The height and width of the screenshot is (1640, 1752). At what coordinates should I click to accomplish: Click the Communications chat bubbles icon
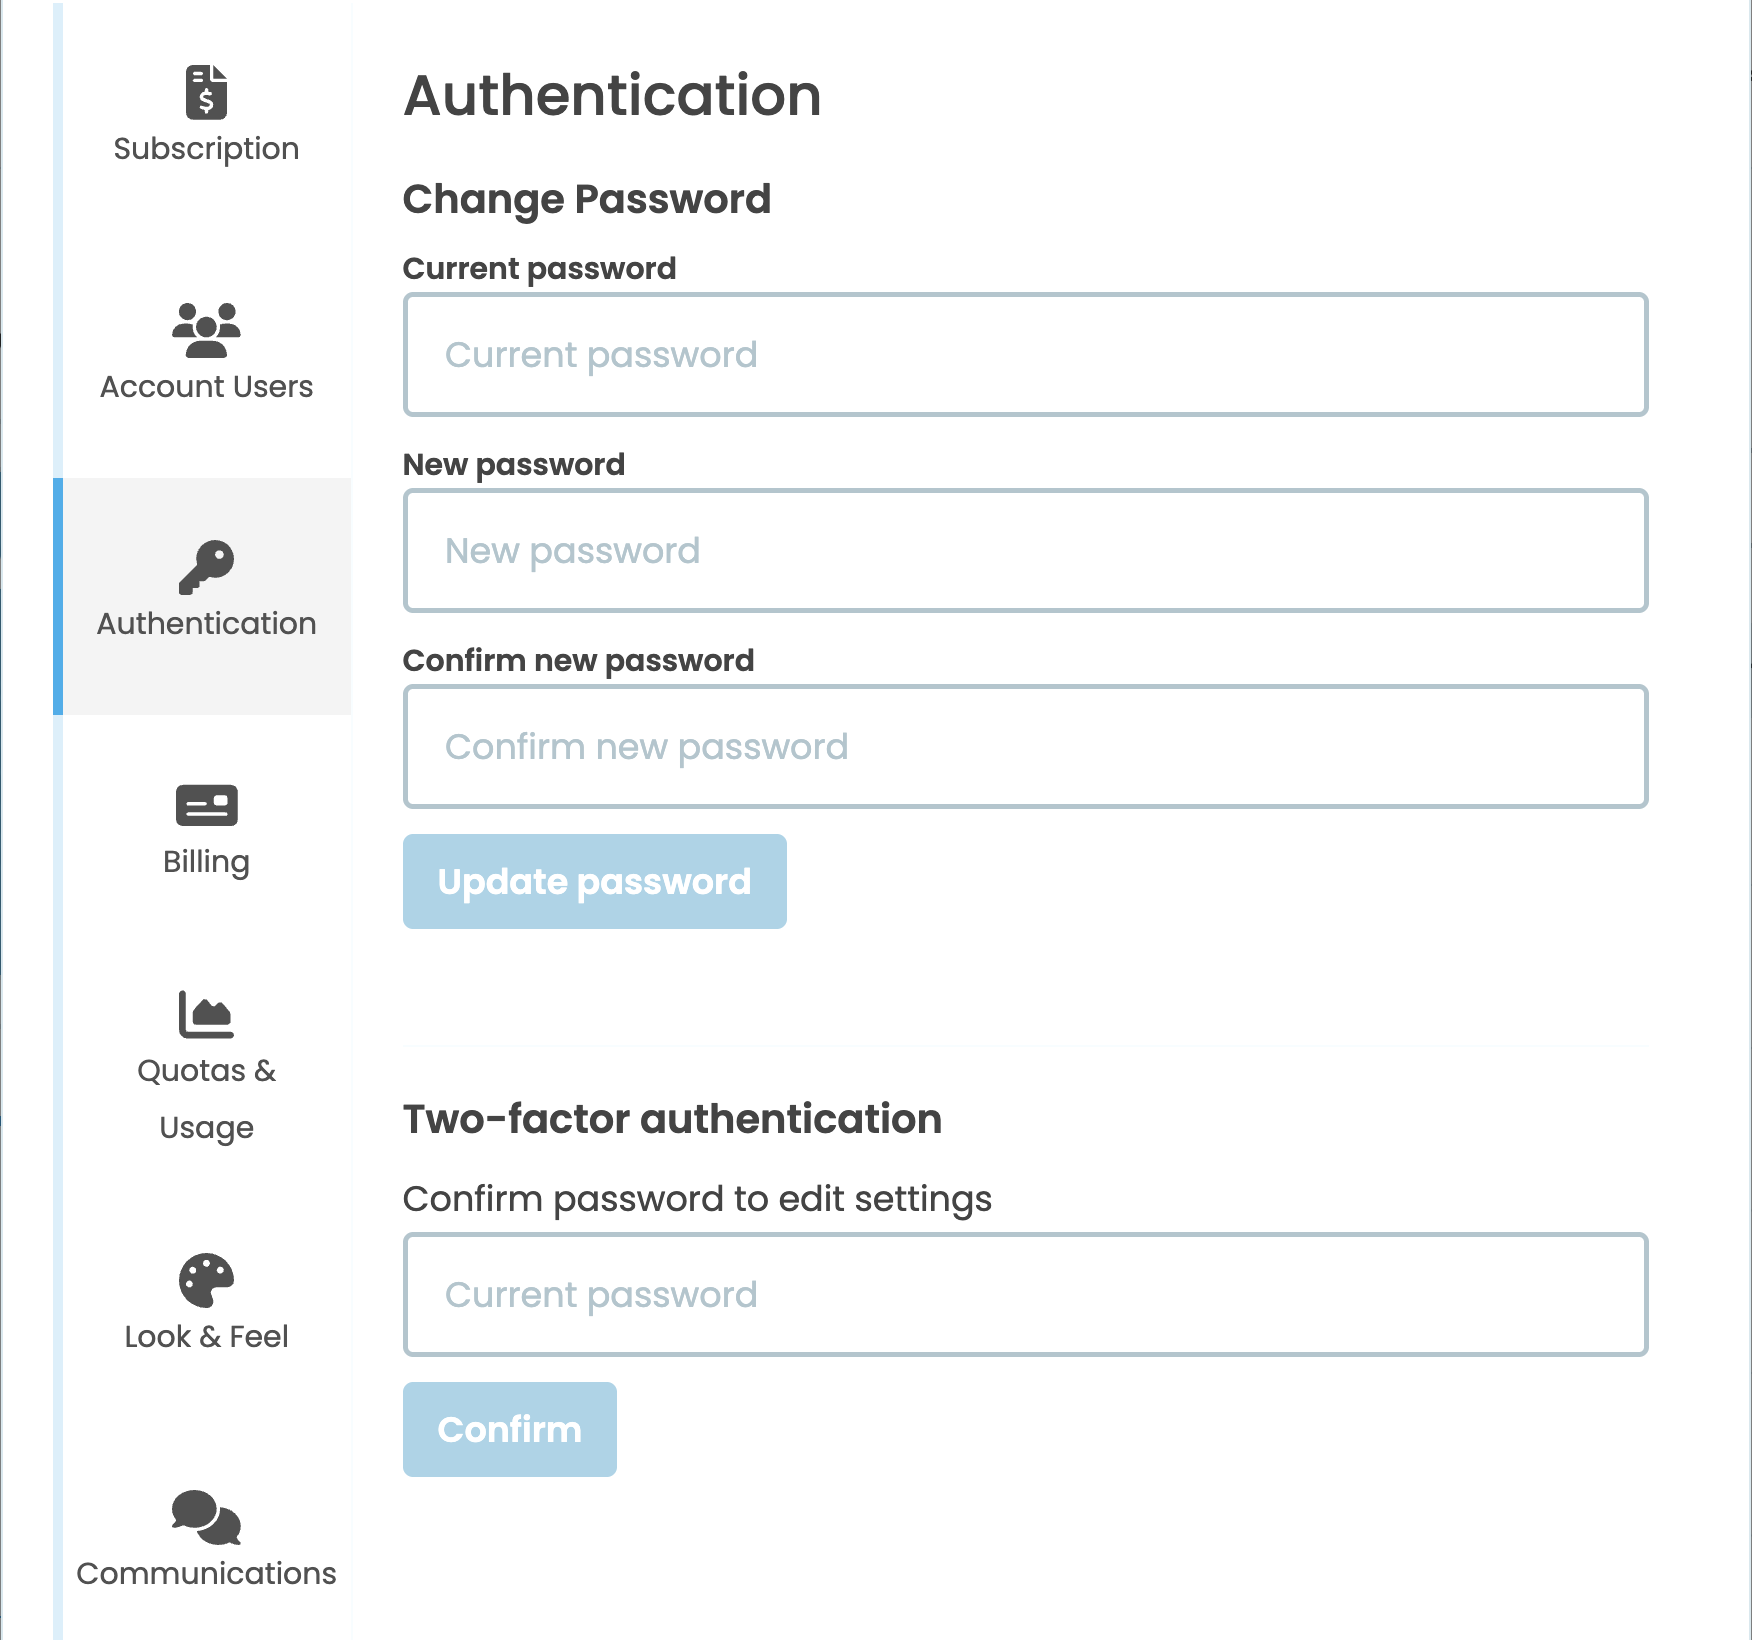(x=206, y=1518)
